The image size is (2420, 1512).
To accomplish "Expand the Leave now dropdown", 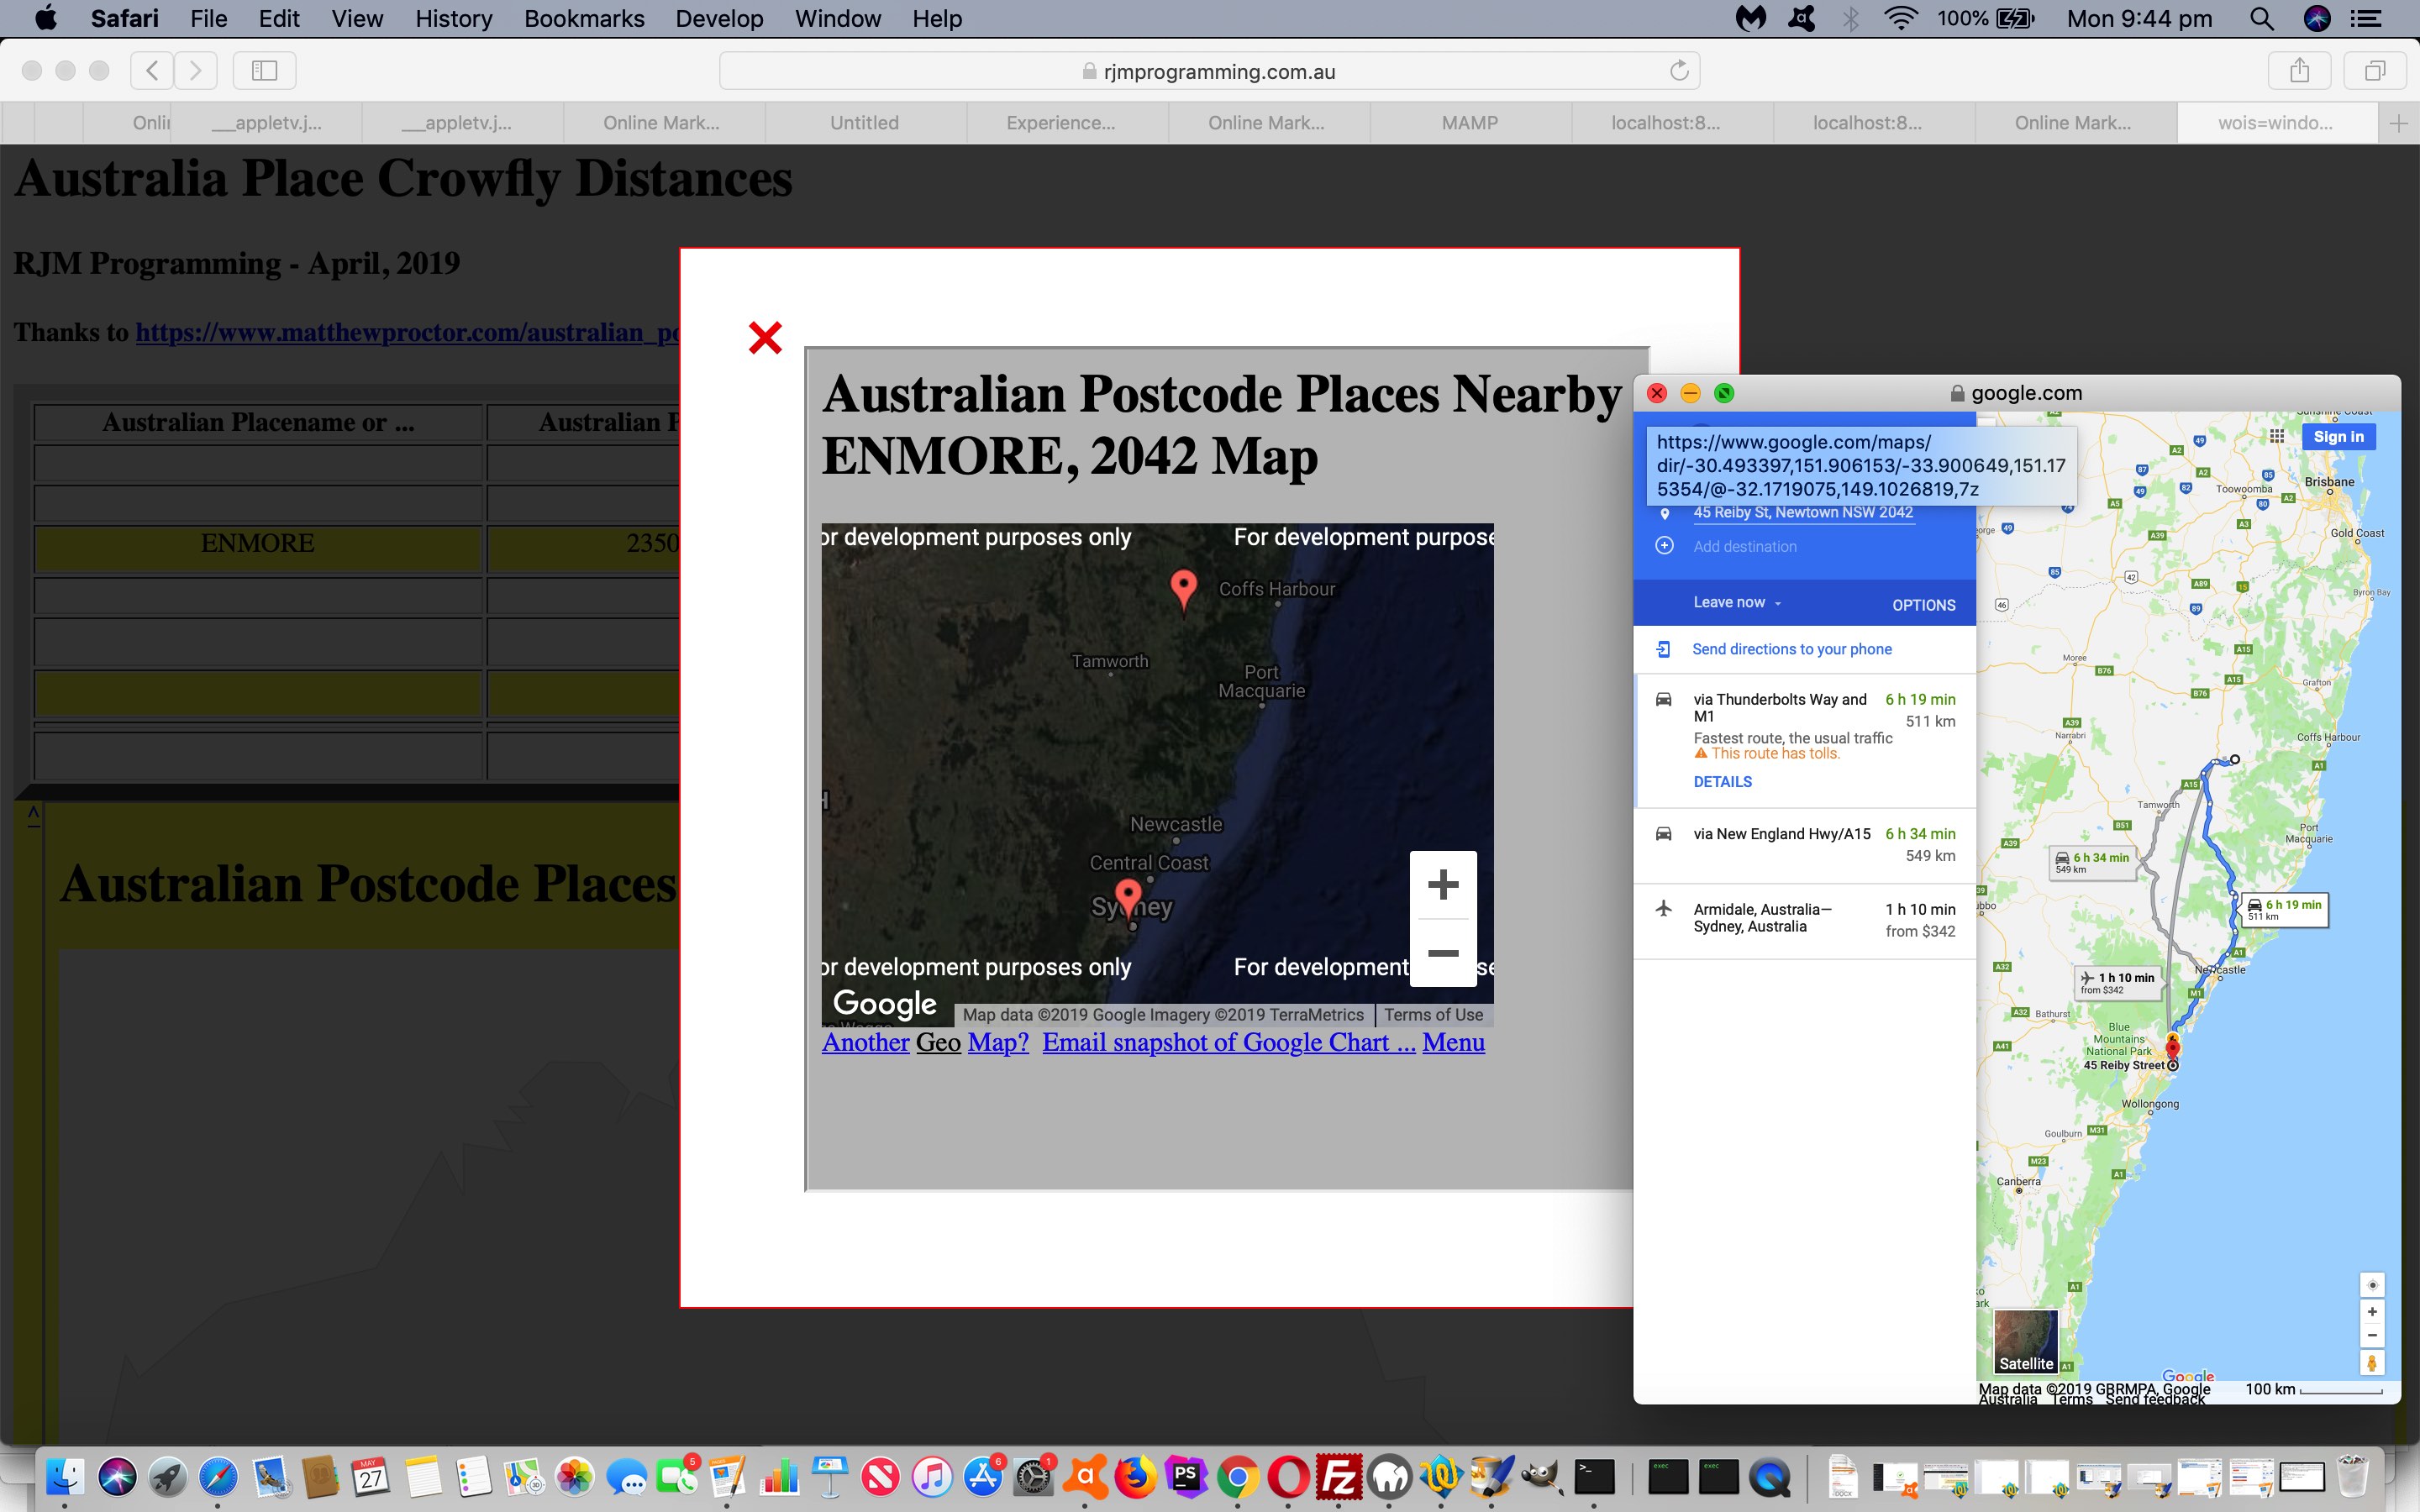I will tap(1736, 603).
